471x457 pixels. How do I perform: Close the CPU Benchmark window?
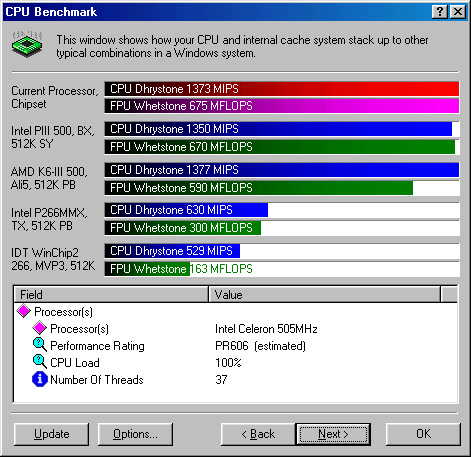click(458, 12)
